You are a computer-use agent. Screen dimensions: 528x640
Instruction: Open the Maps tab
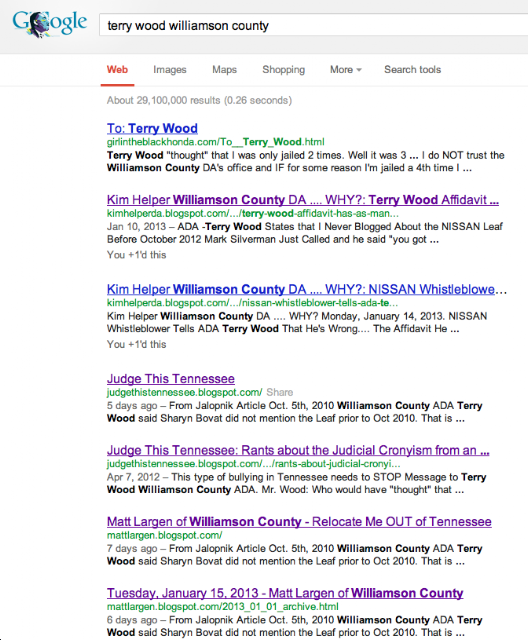coord(224,70)
